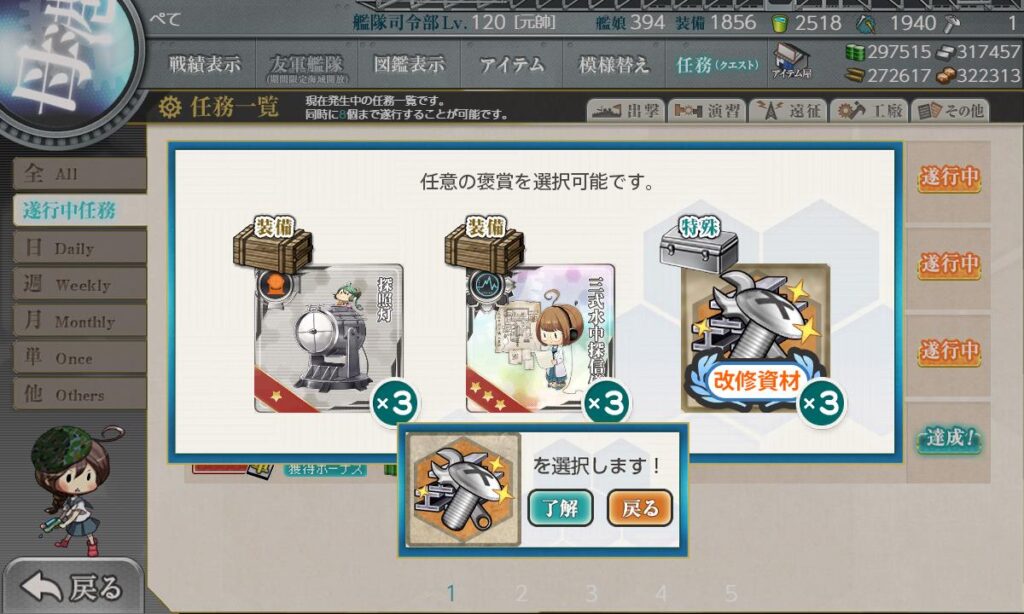
Task: Open the 出撃 sortie quest filter
Action: pos(626,111)
